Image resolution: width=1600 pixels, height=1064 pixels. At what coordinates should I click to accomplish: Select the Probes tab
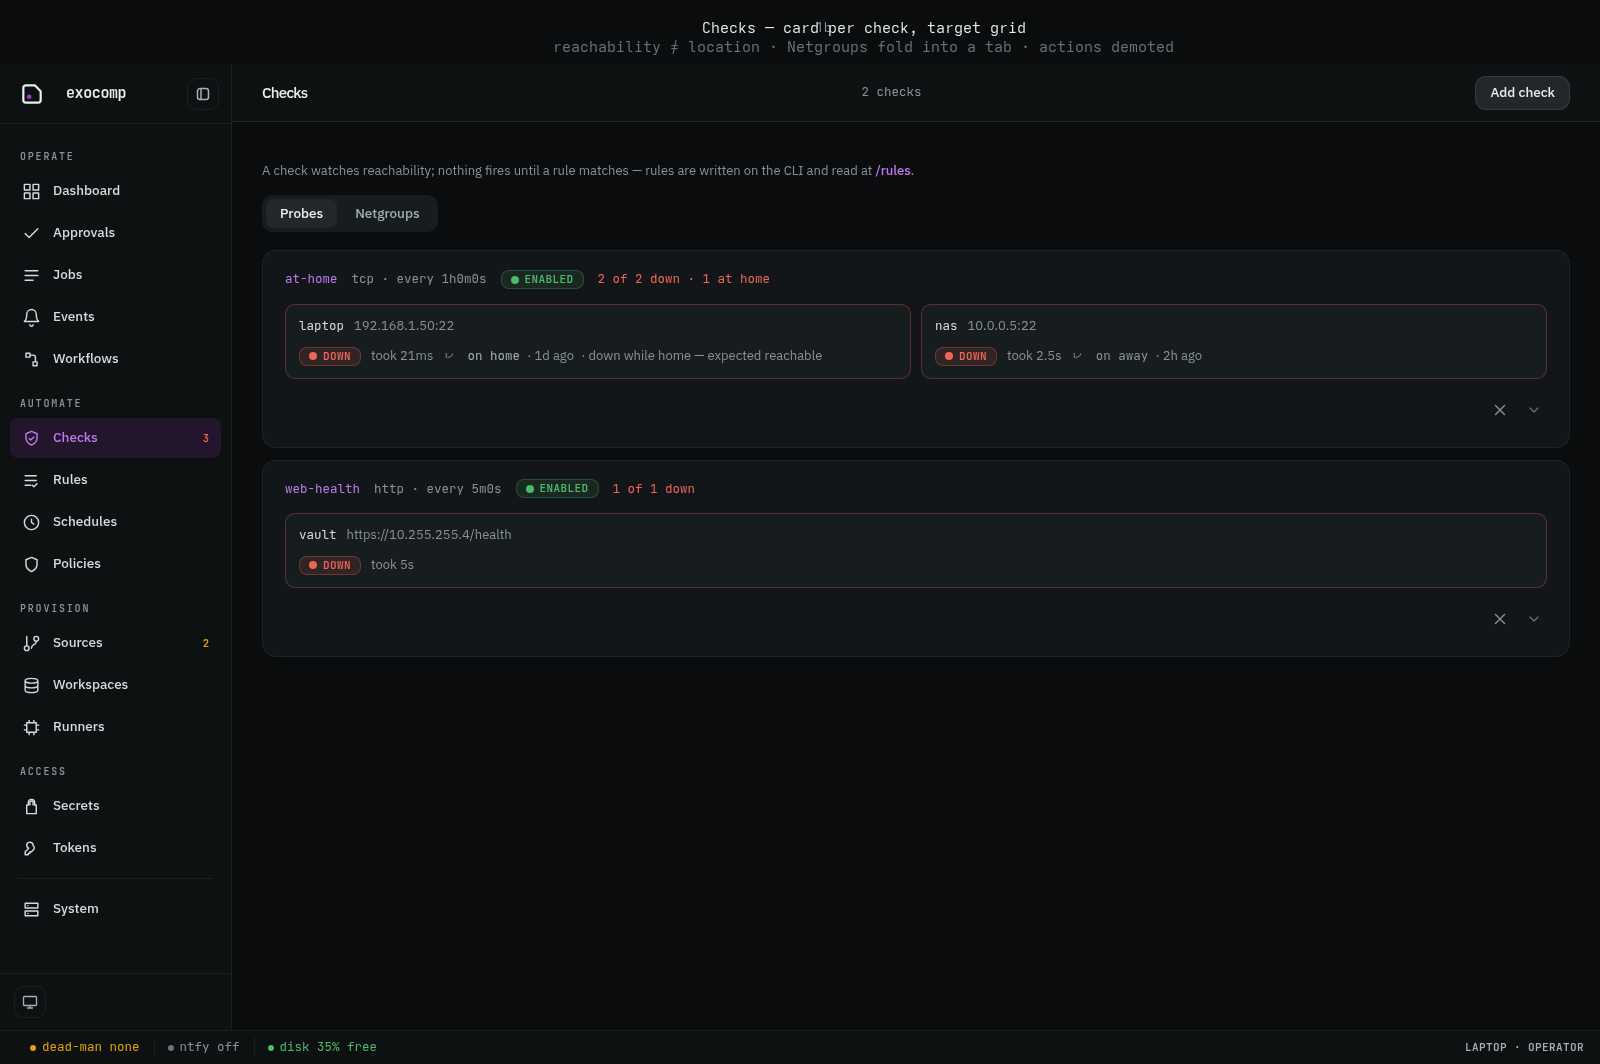point(301,214)
